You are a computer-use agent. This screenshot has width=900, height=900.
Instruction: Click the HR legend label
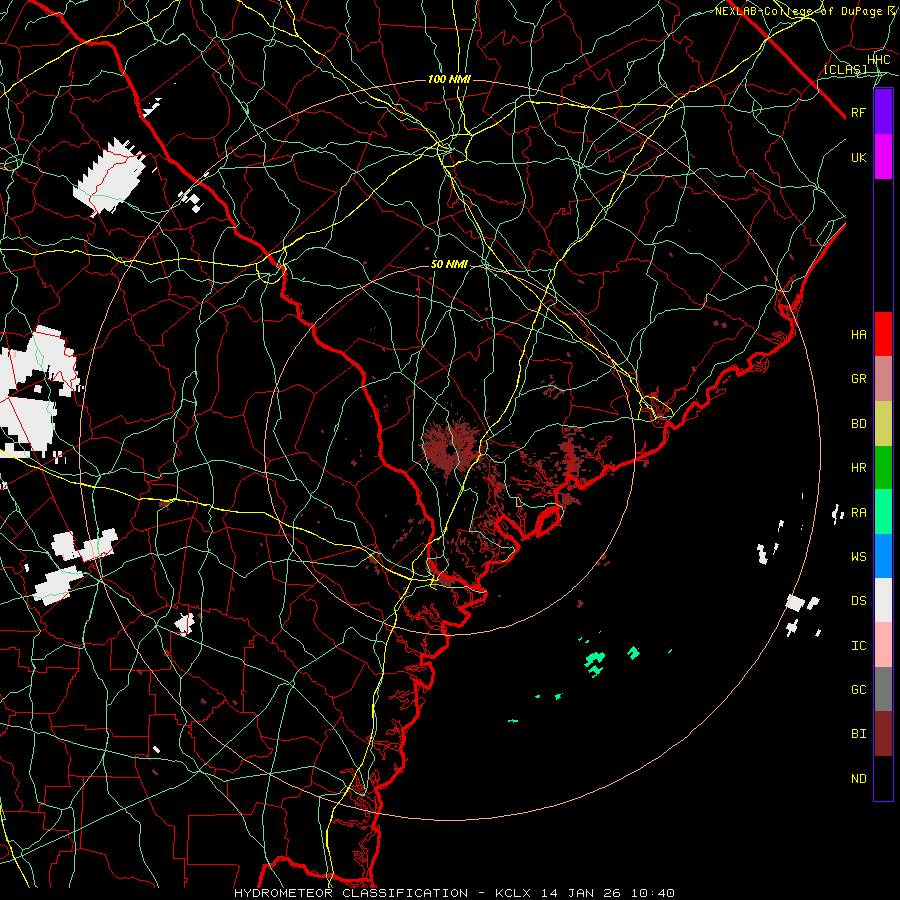(x=858, y=468)
